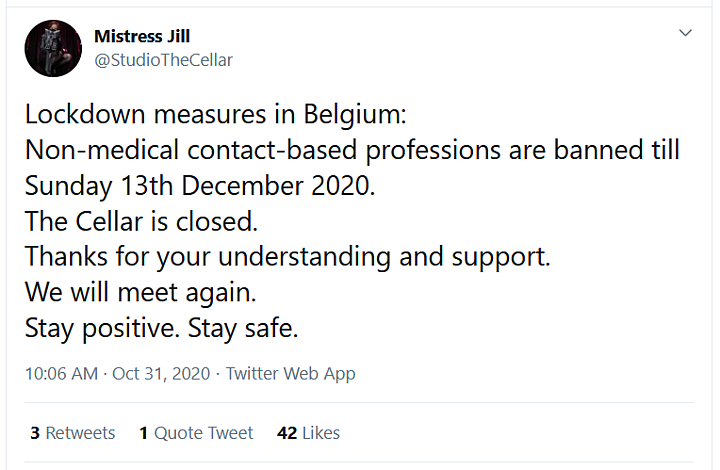
Task: Expand the tweet options chevron
Action: click(x=686, y=33)
